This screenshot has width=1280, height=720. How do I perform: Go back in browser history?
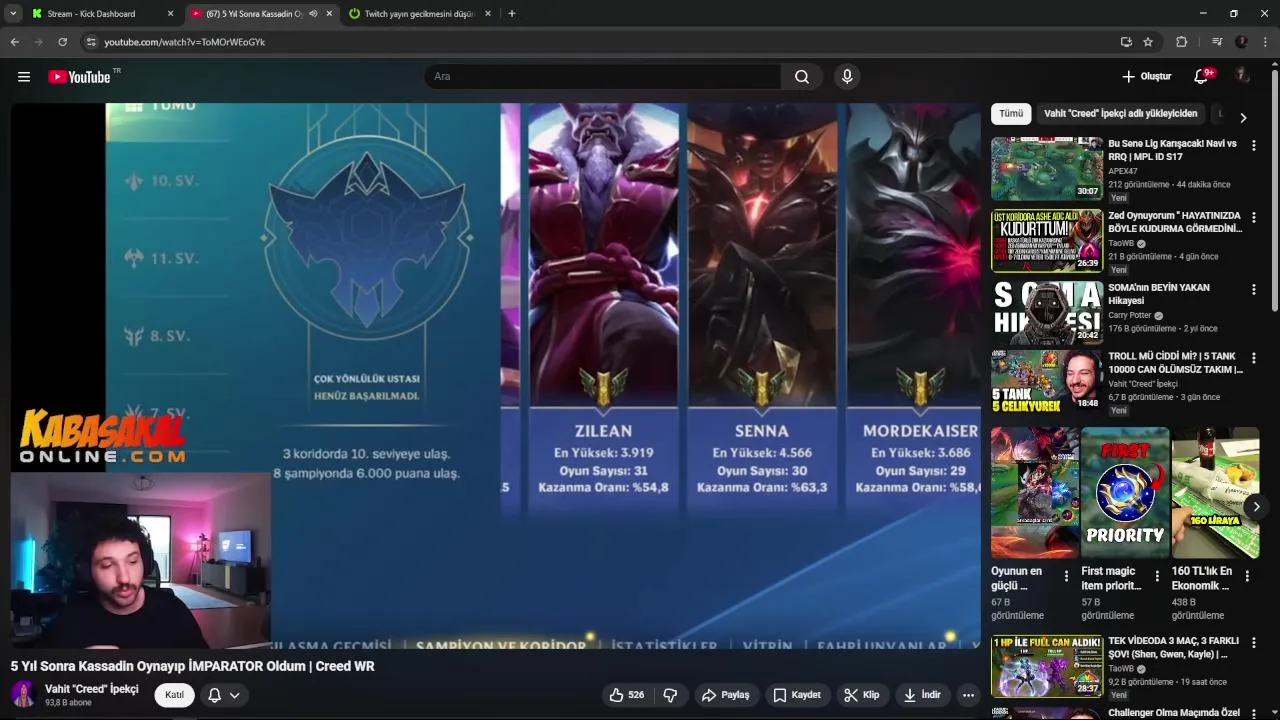(14, 42)
